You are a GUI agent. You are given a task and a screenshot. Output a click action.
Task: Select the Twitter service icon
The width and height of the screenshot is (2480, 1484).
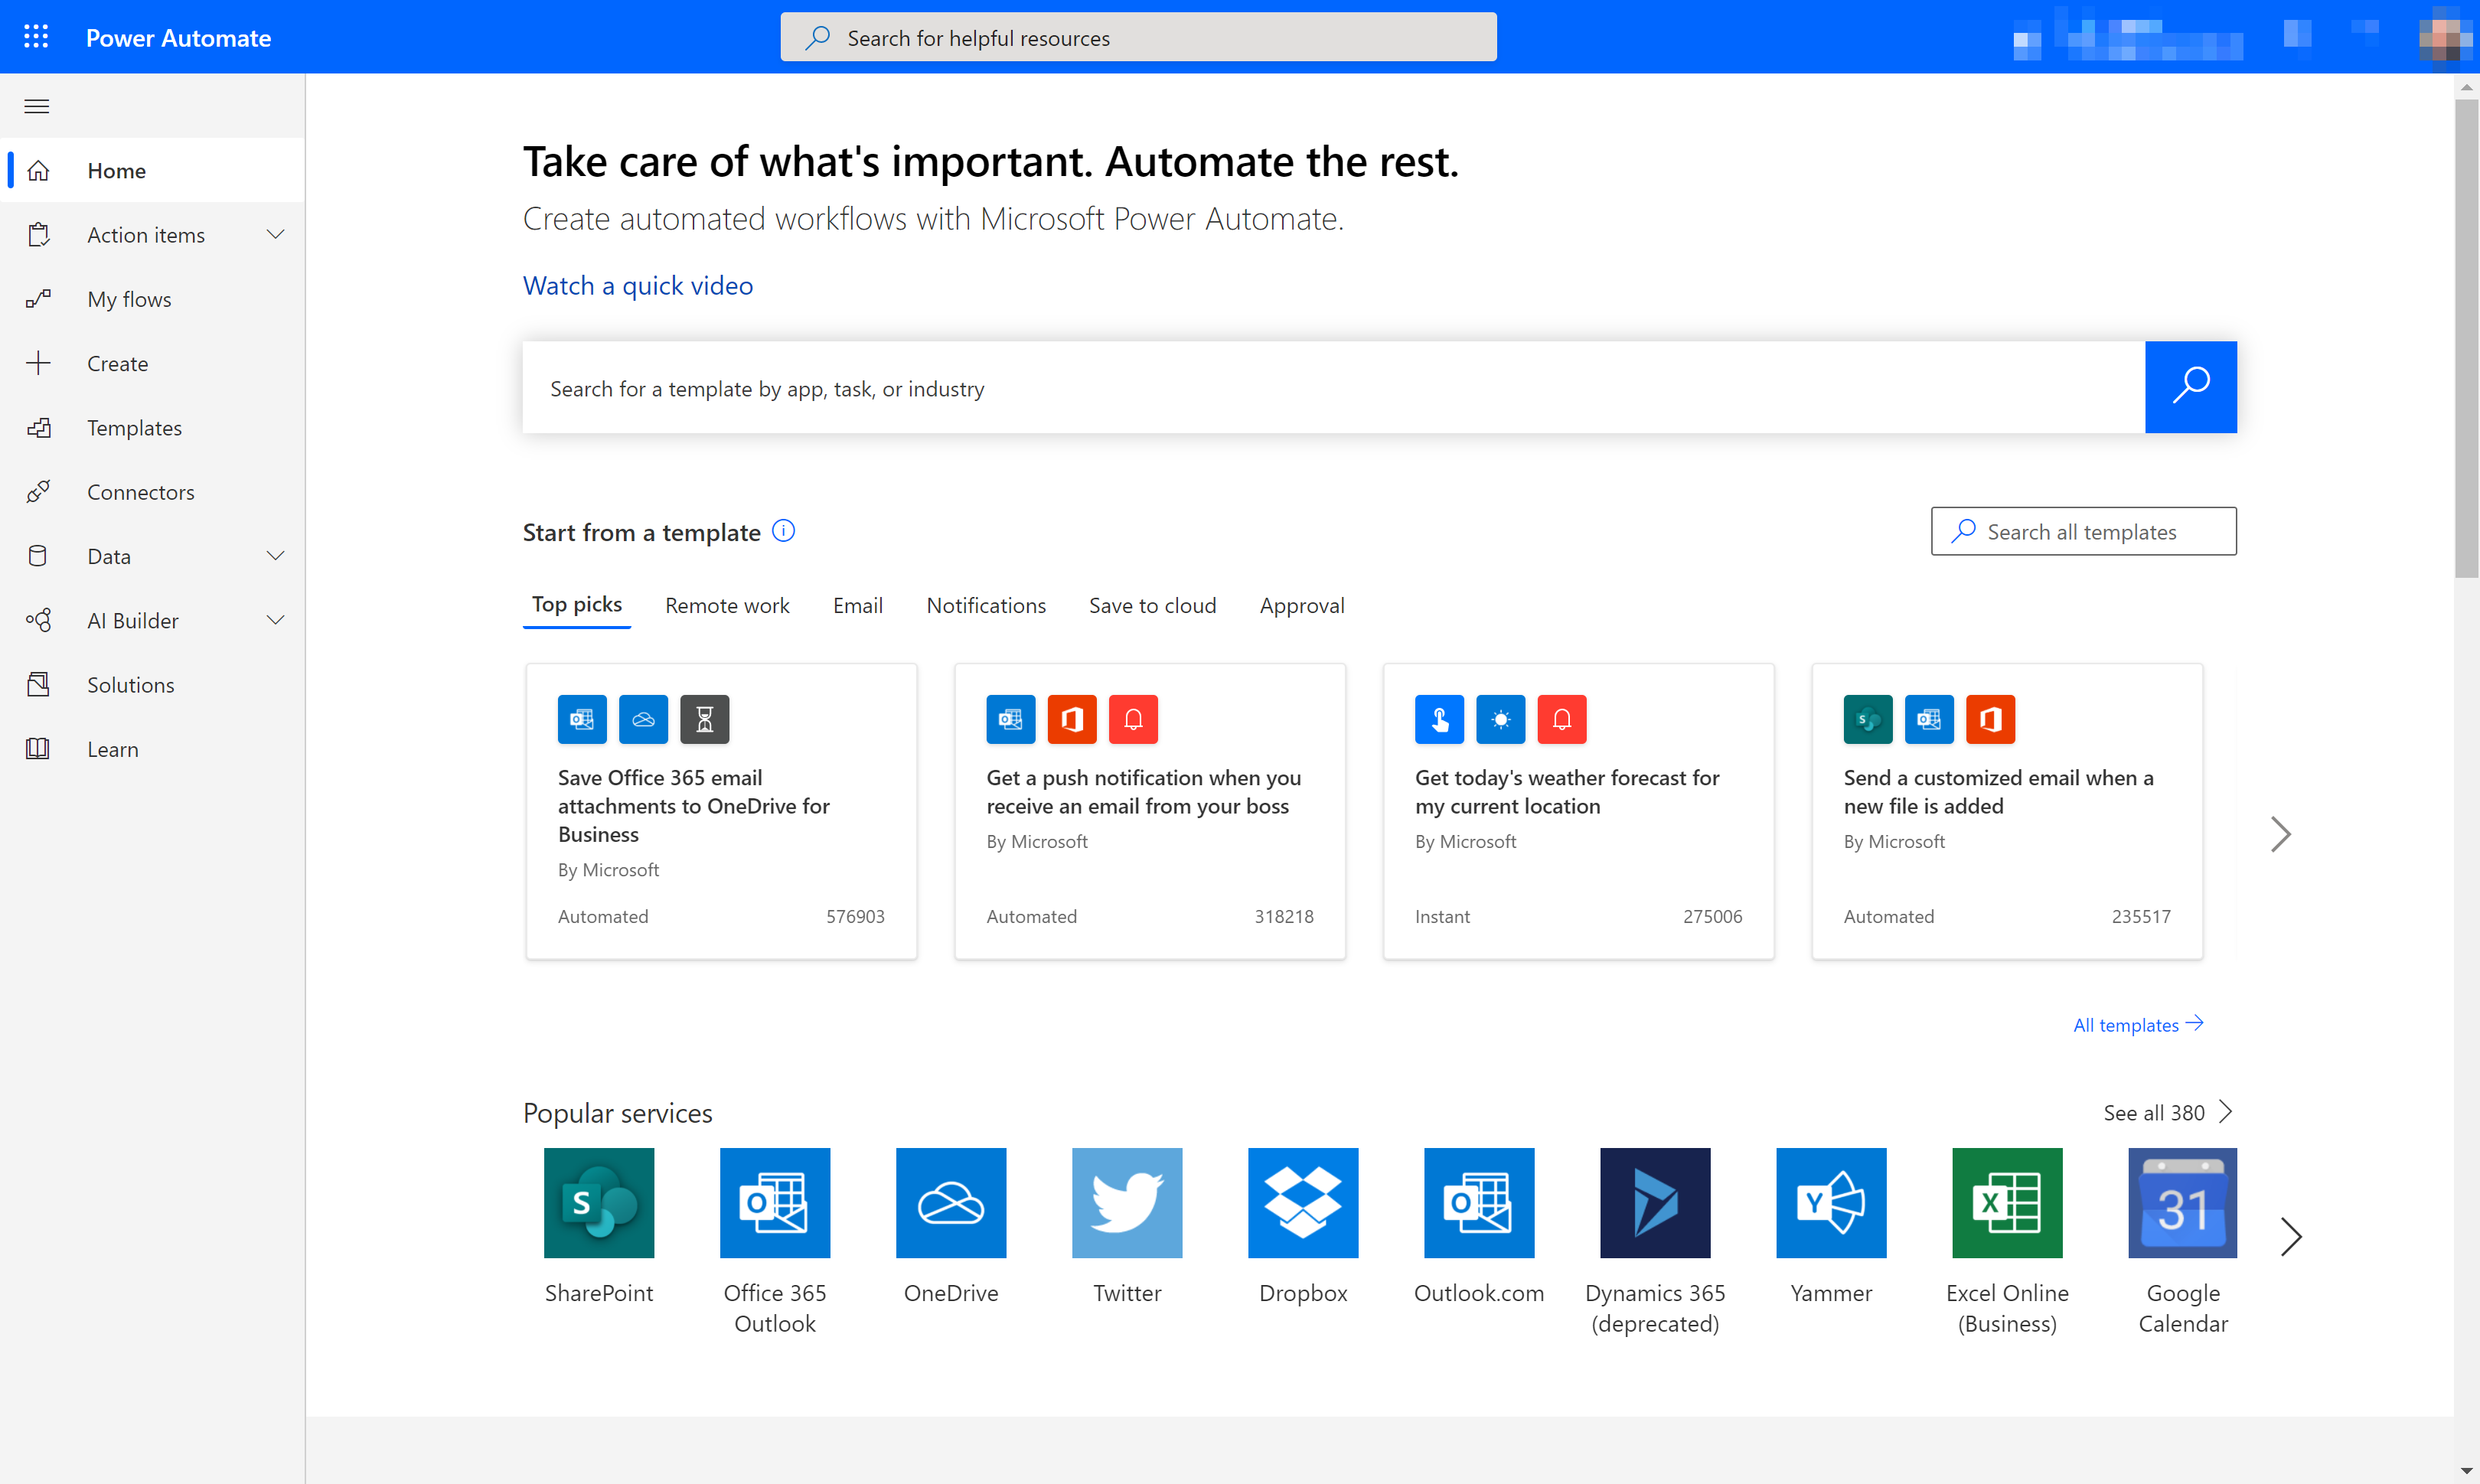1125,1202
